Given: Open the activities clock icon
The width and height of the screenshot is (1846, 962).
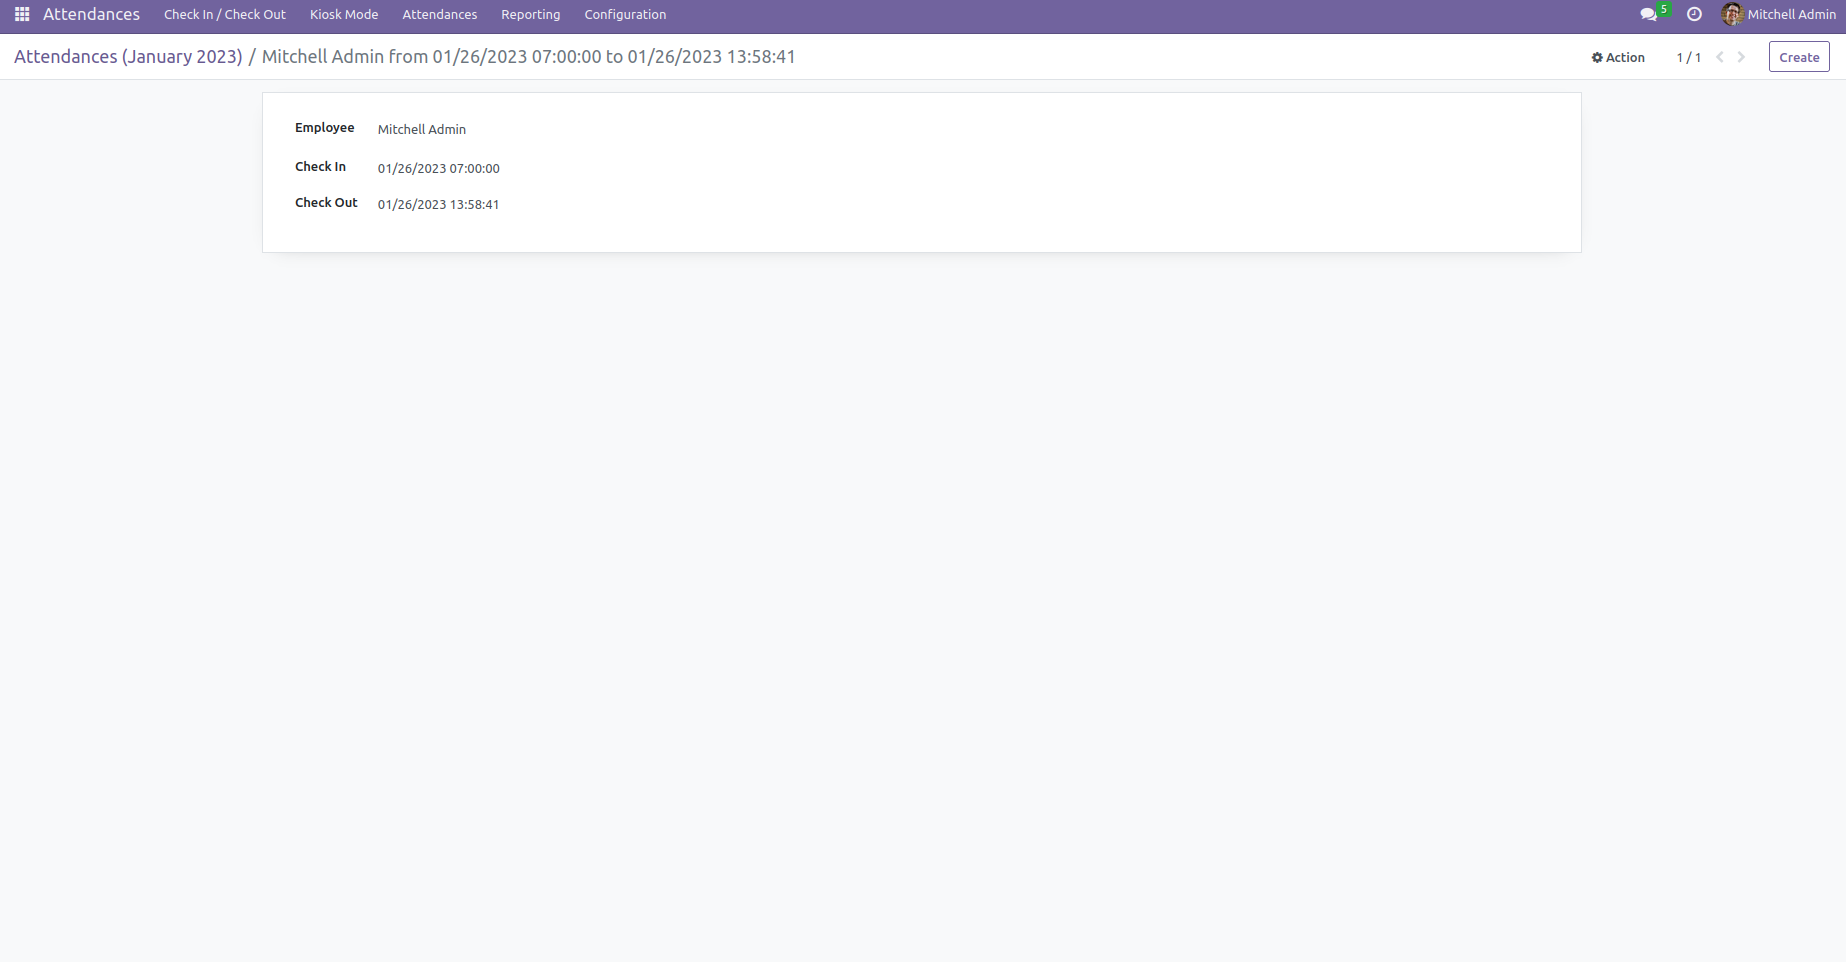Looking at the screenshot, I should pos(1694,14).
